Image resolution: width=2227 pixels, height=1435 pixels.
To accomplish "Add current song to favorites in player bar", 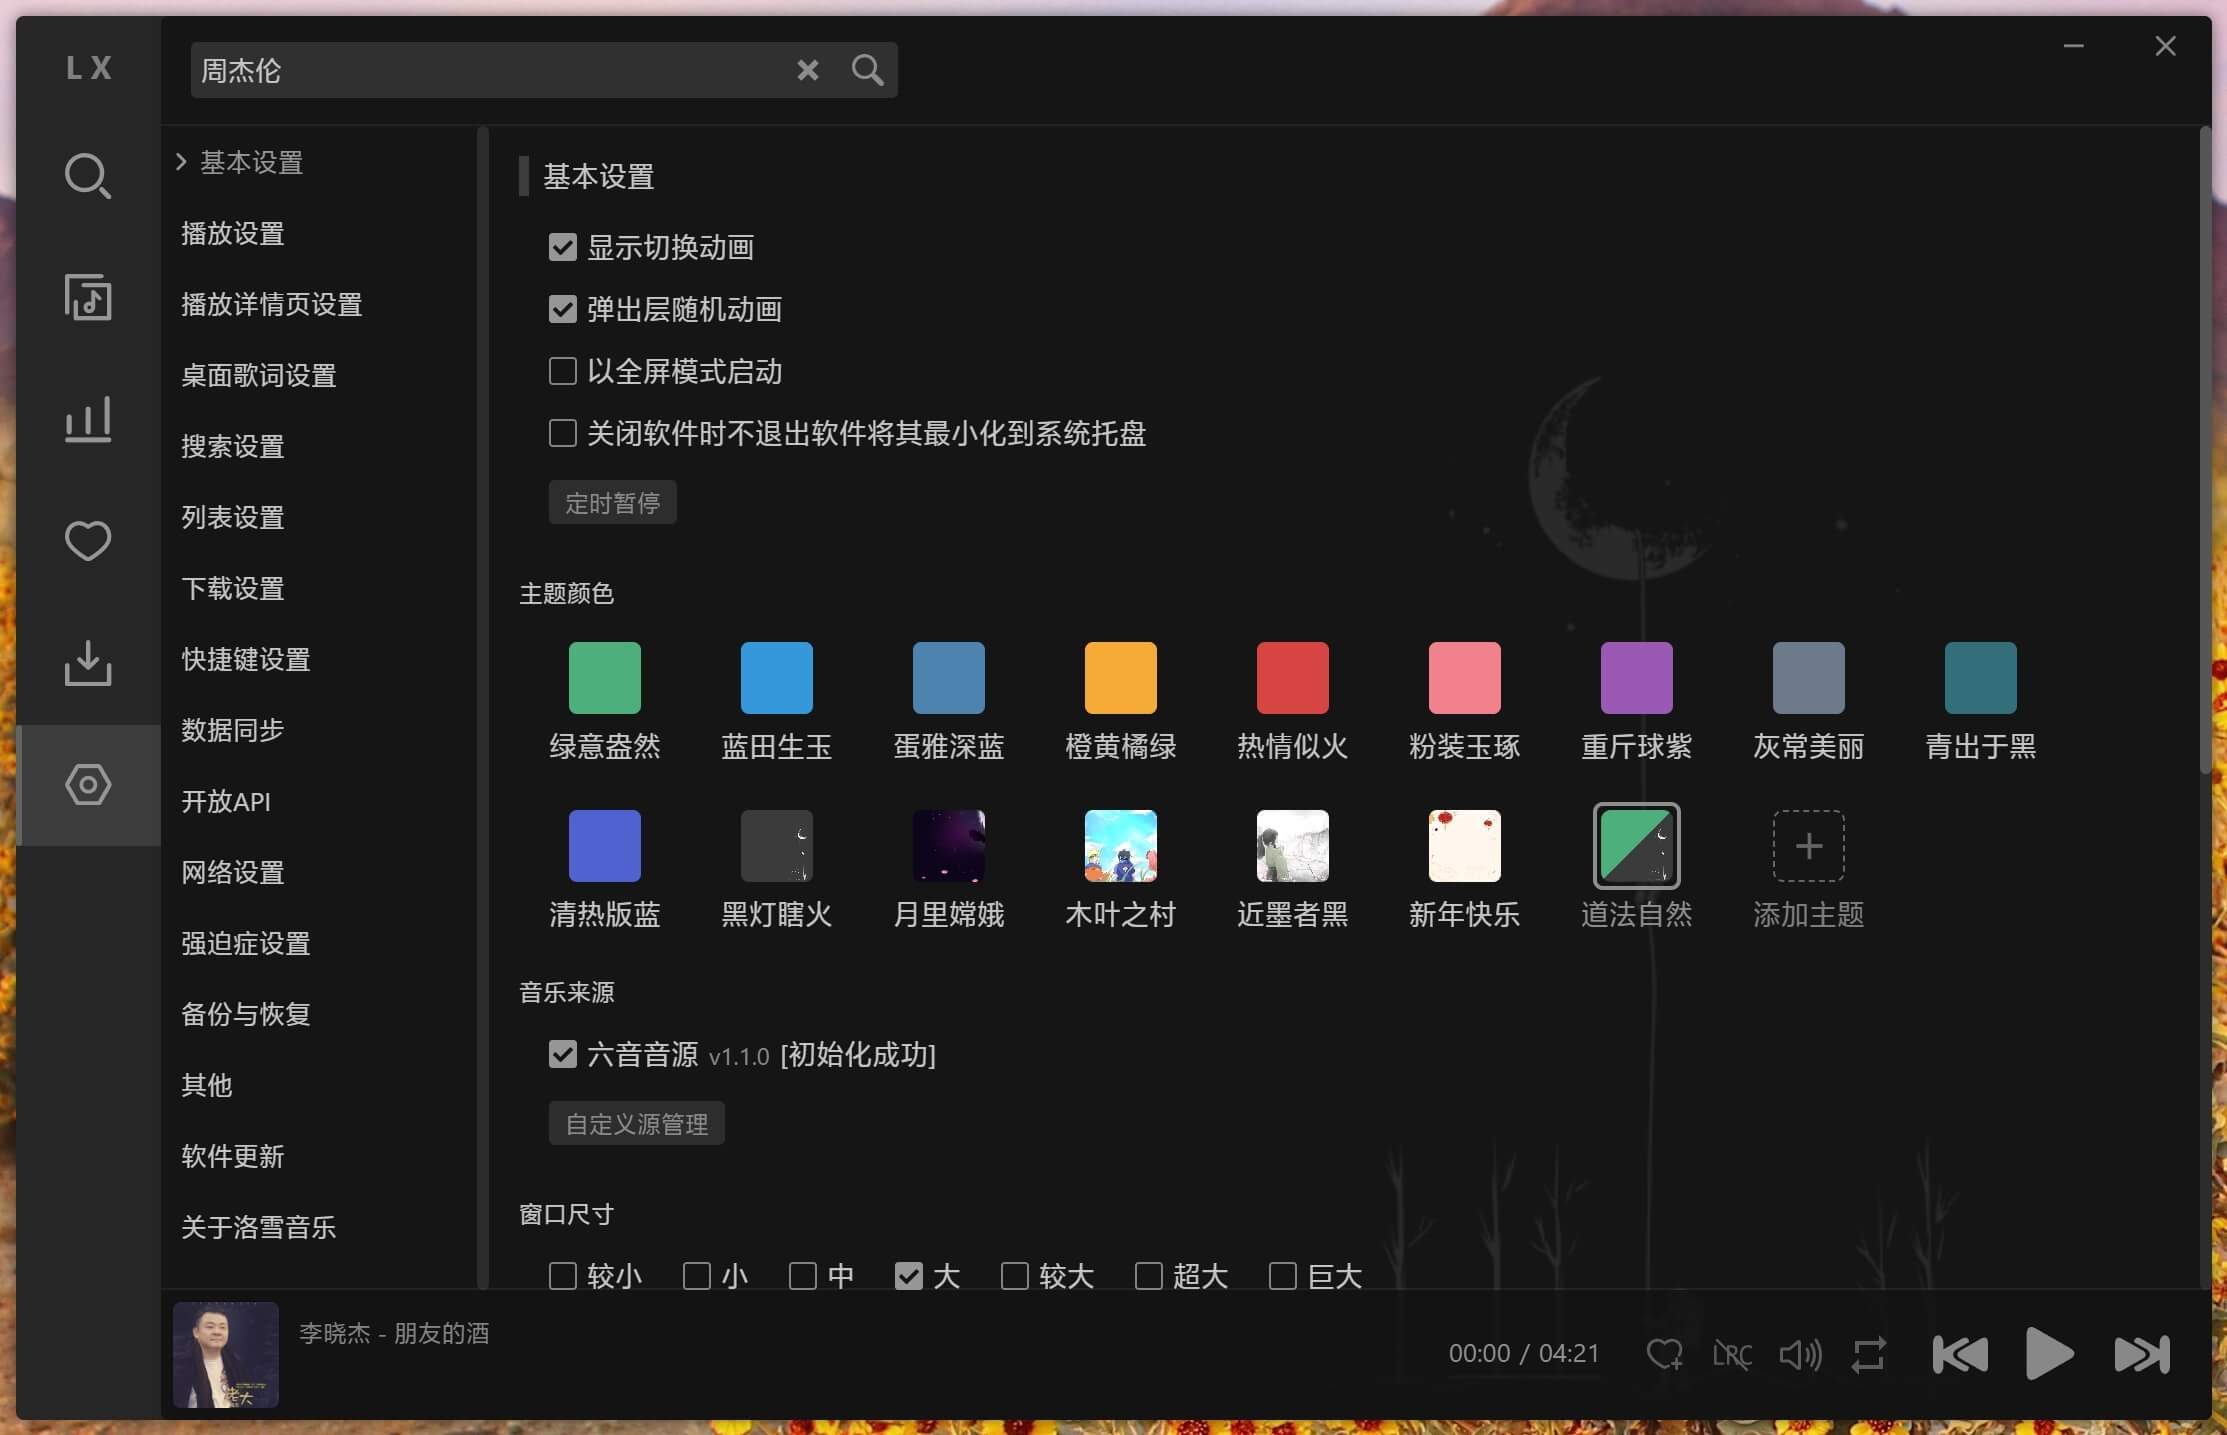I will point(1664,1354).
